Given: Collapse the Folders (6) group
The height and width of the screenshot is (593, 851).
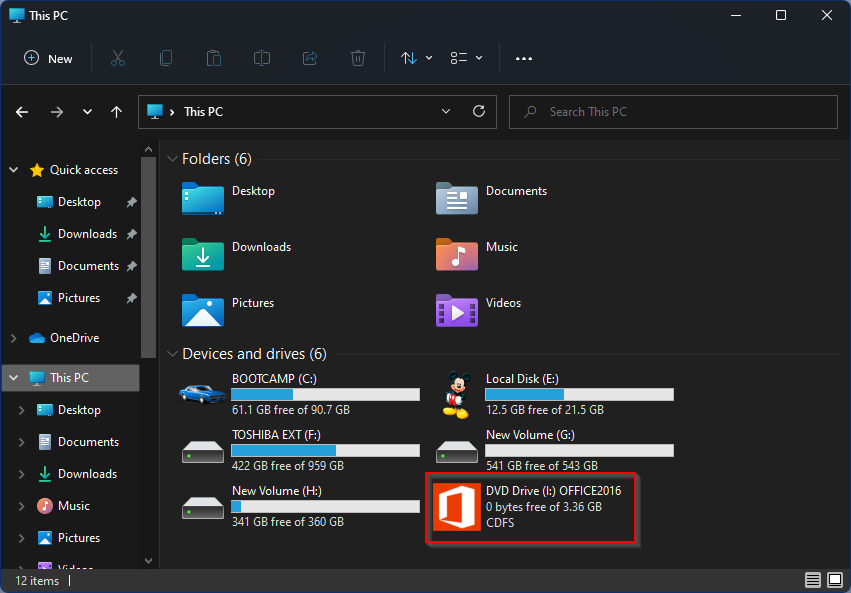Looking at the screenshot, I should tap(172, 159).
